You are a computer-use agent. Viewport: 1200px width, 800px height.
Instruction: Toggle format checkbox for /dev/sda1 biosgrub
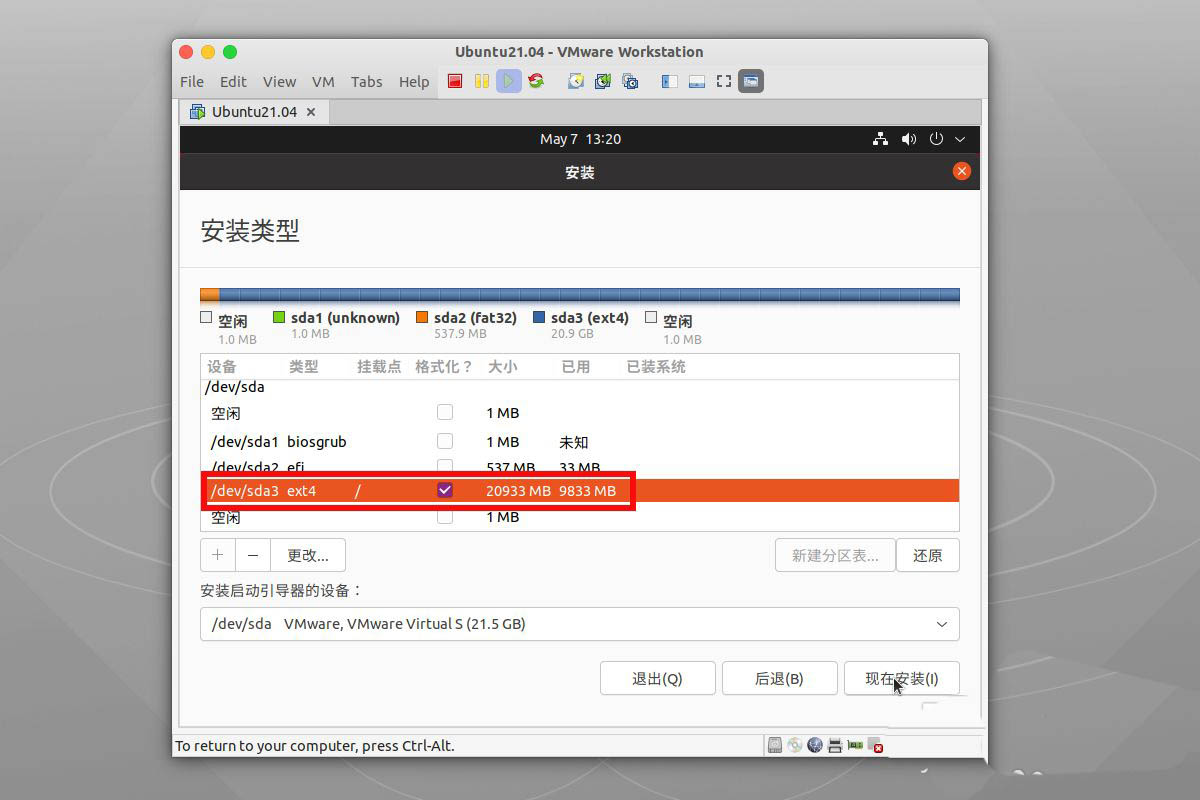445,441
